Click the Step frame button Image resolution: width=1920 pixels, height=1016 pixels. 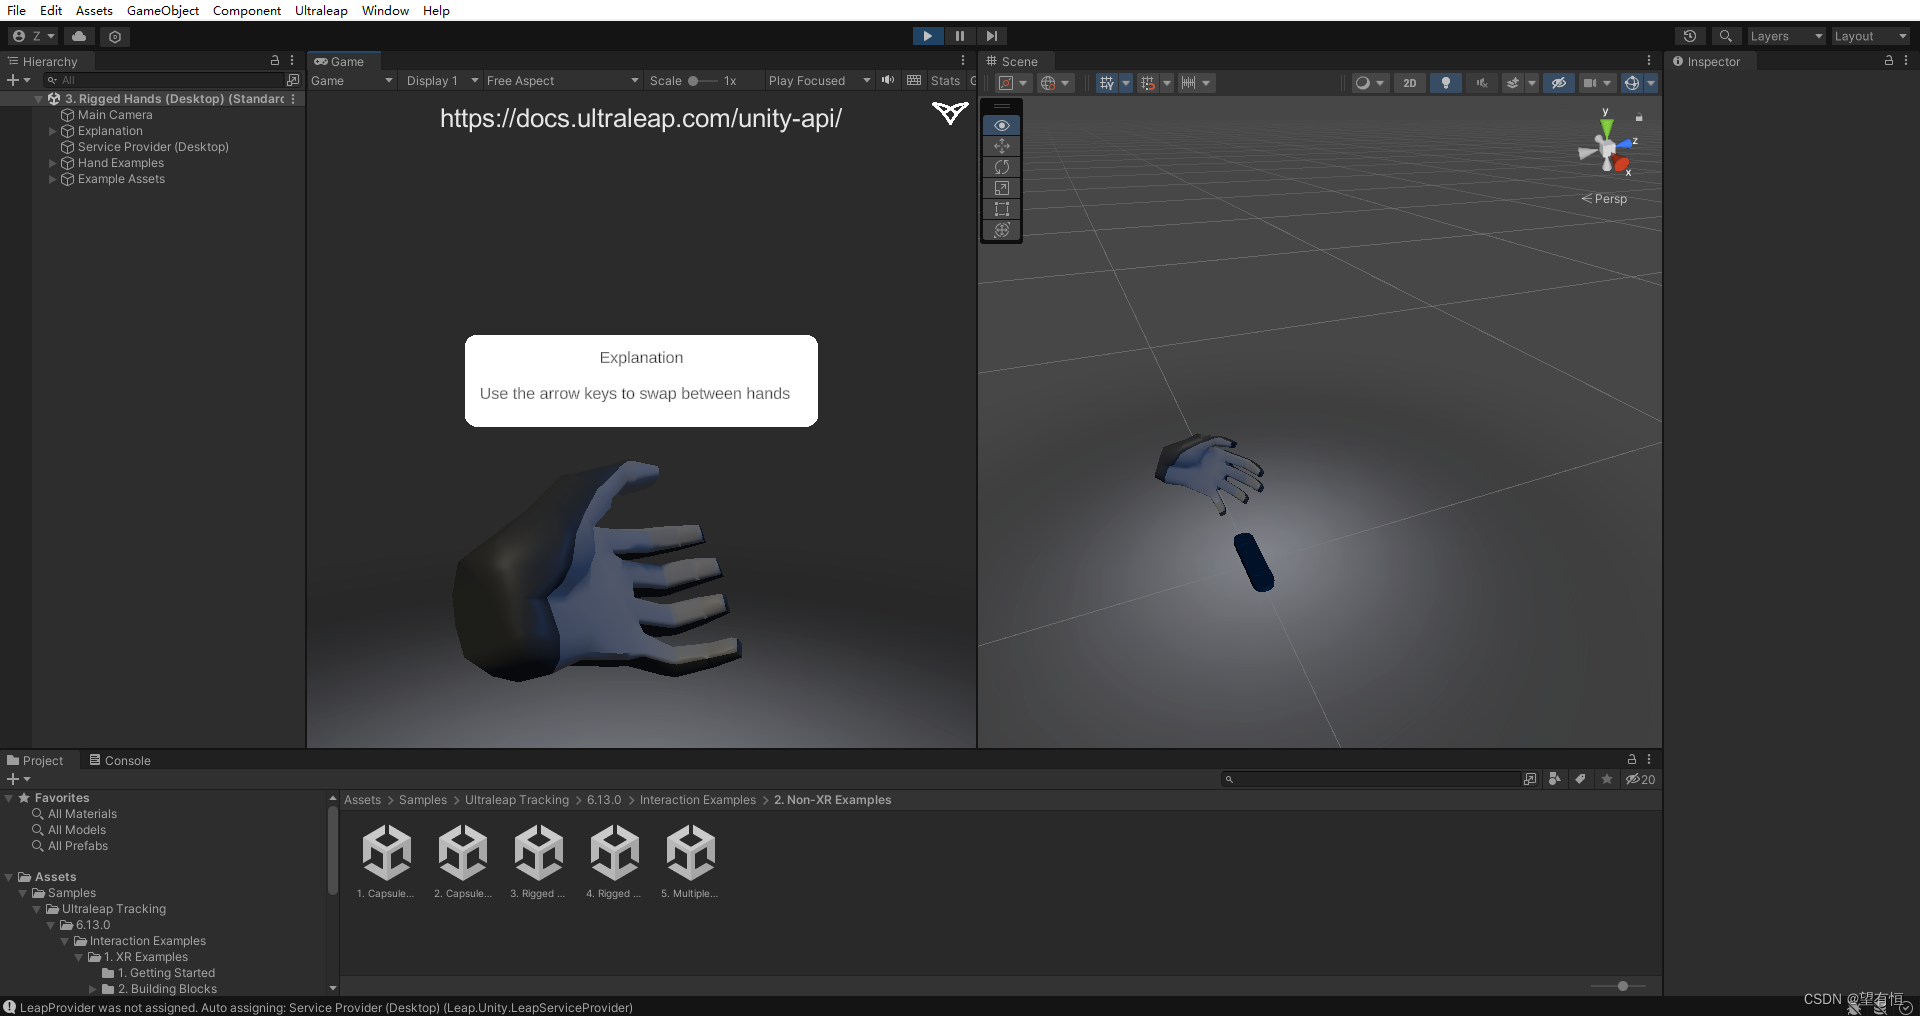[991, 36]
